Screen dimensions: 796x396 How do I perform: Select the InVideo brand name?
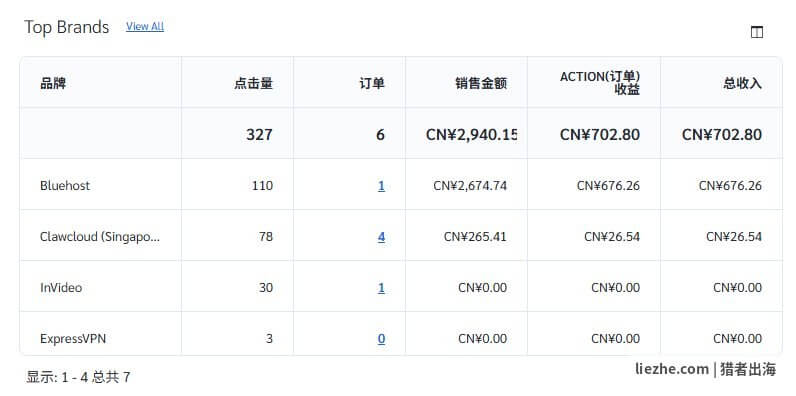point(61,288)
